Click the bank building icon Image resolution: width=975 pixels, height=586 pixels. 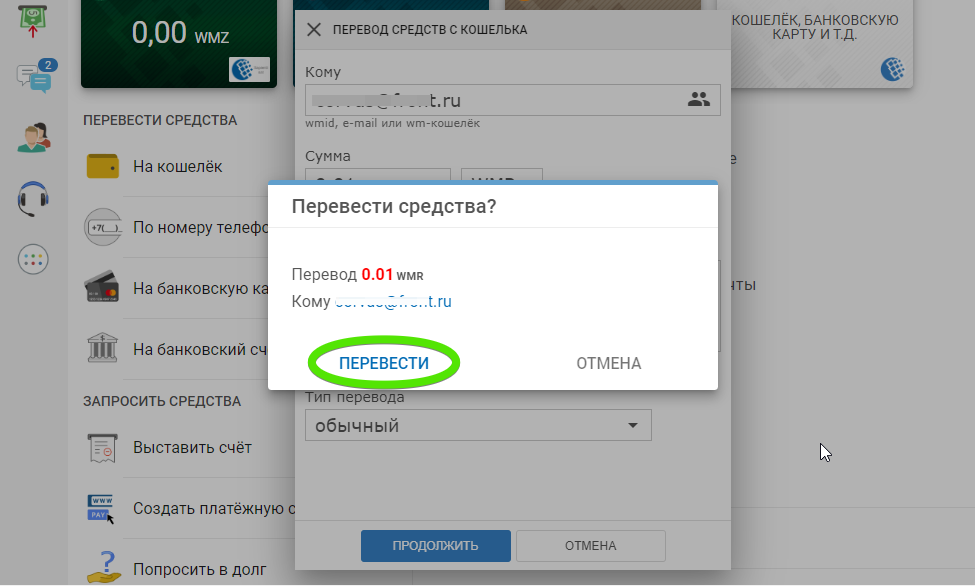click(x=102, y=348)
